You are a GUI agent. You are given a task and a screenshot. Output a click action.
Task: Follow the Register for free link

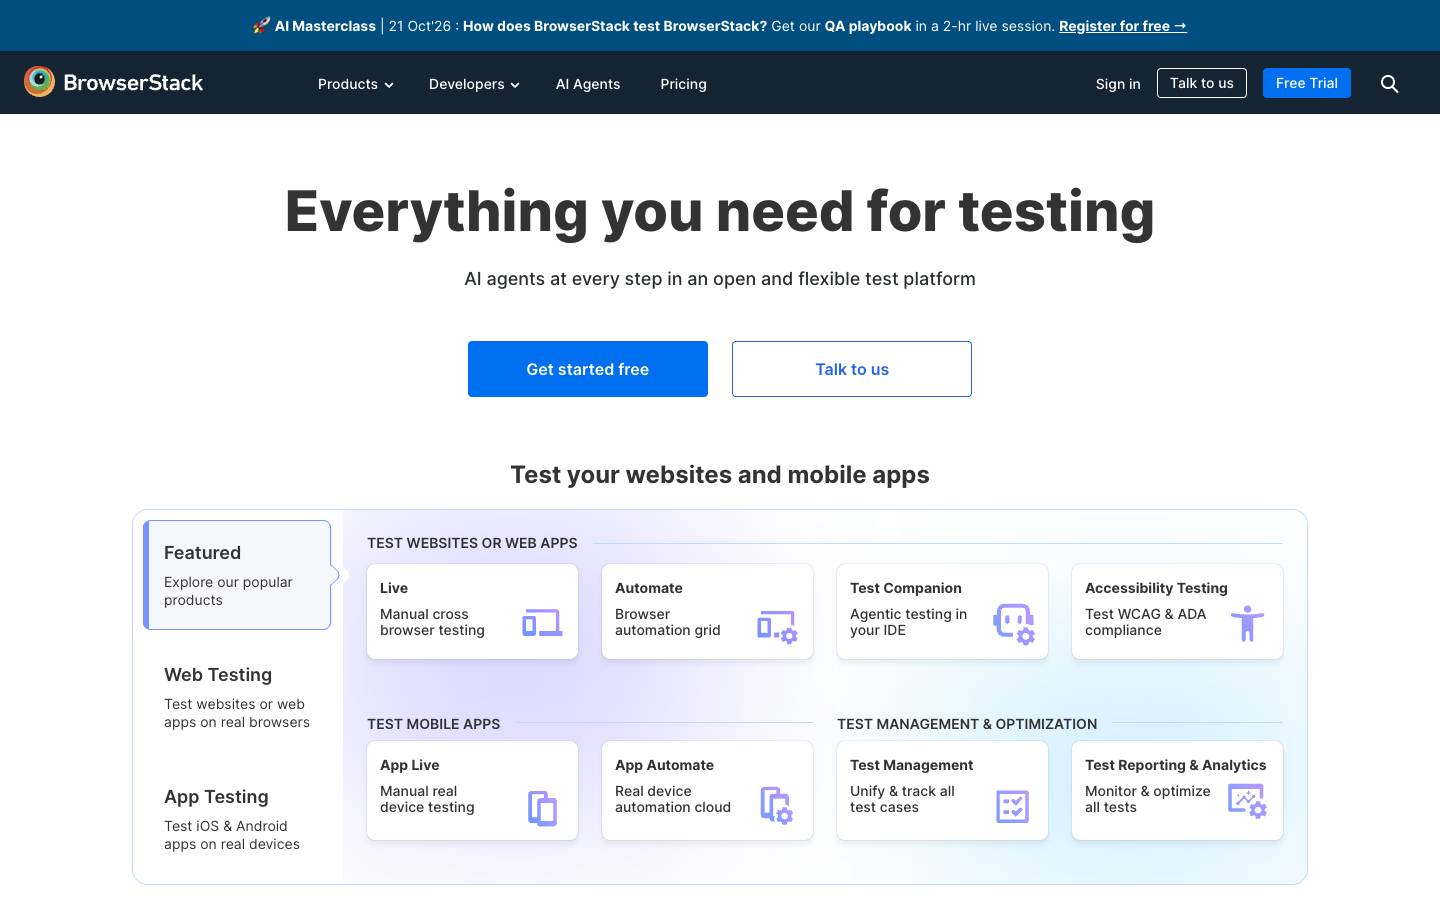pos(1123,26)
